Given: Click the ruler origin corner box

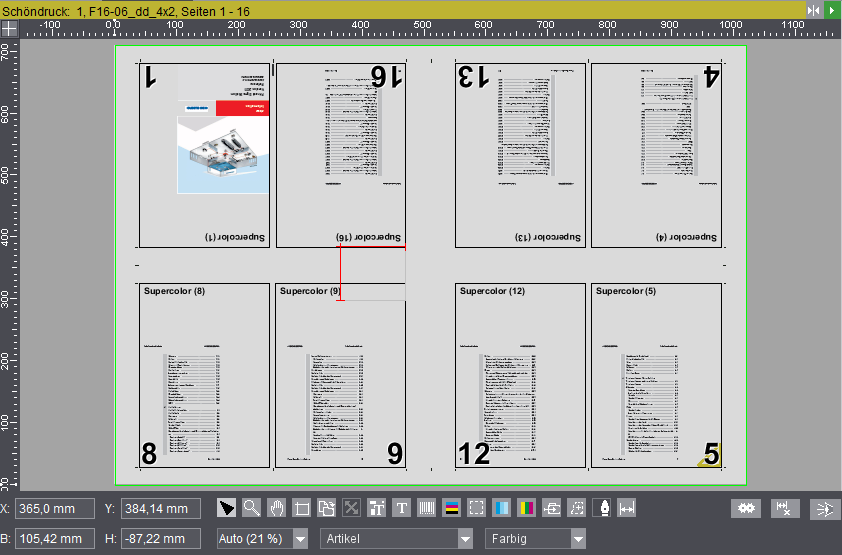Looking at the screenshot, I should click(10, 28).
